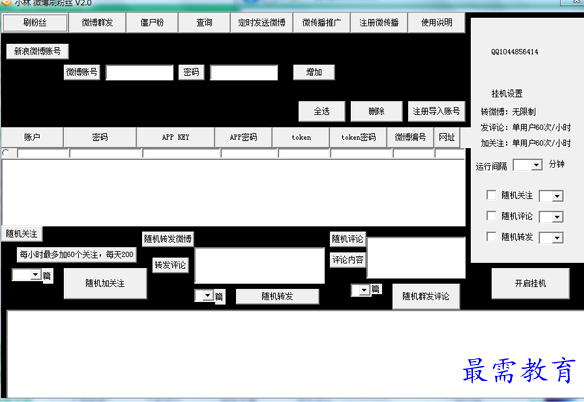Click the 微博编号 column header
The width and height of the screenshot is (584, 402).
pos(410,137)
